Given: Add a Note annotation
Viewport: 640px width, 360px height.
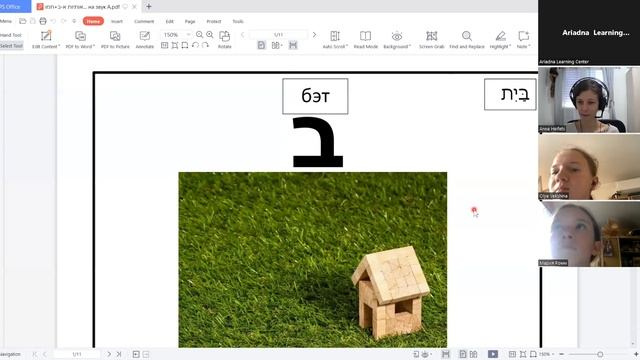Looking at the screenshot, I should pos(523,39).
